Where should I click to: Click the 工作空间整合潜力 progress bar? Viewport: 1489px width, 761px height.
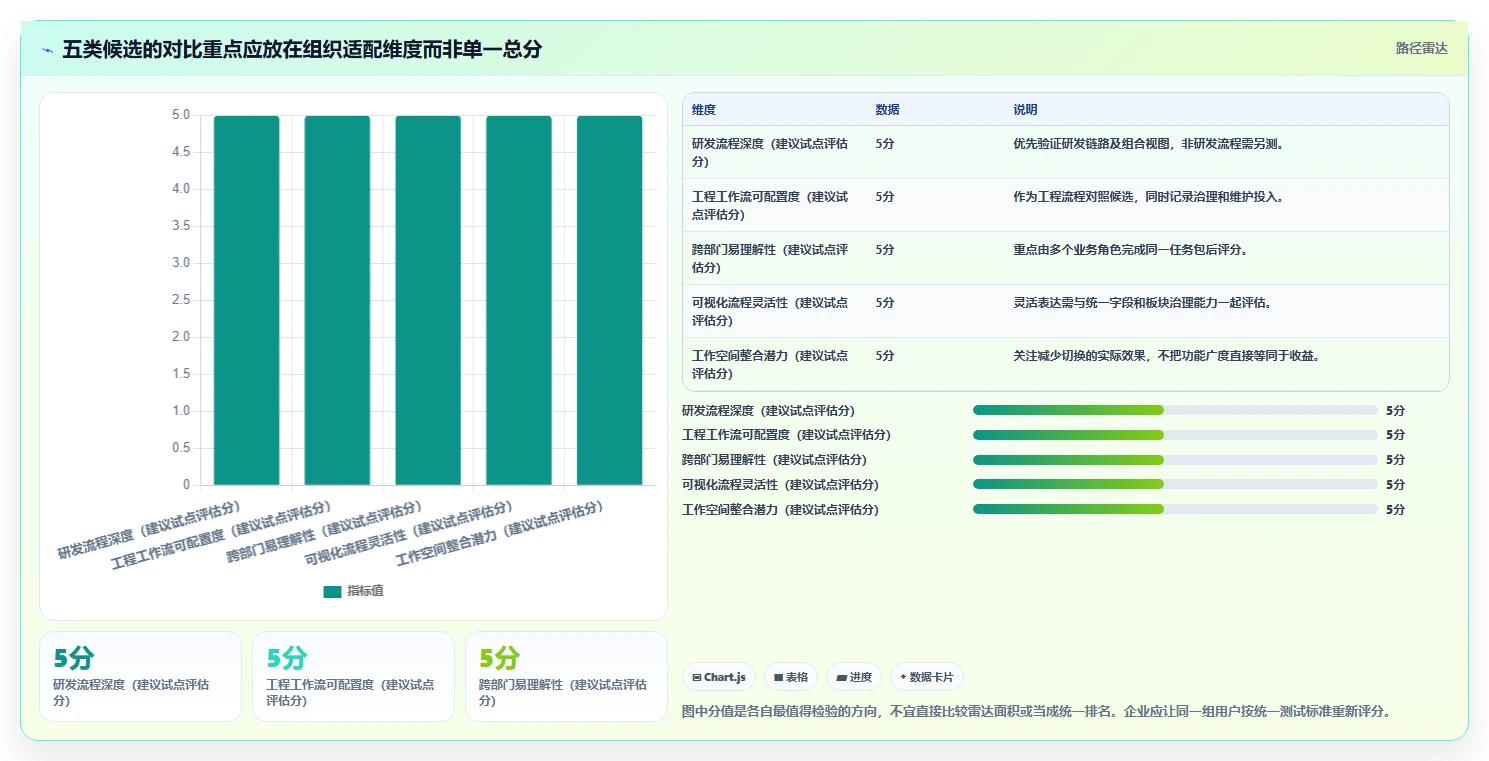1175,509
